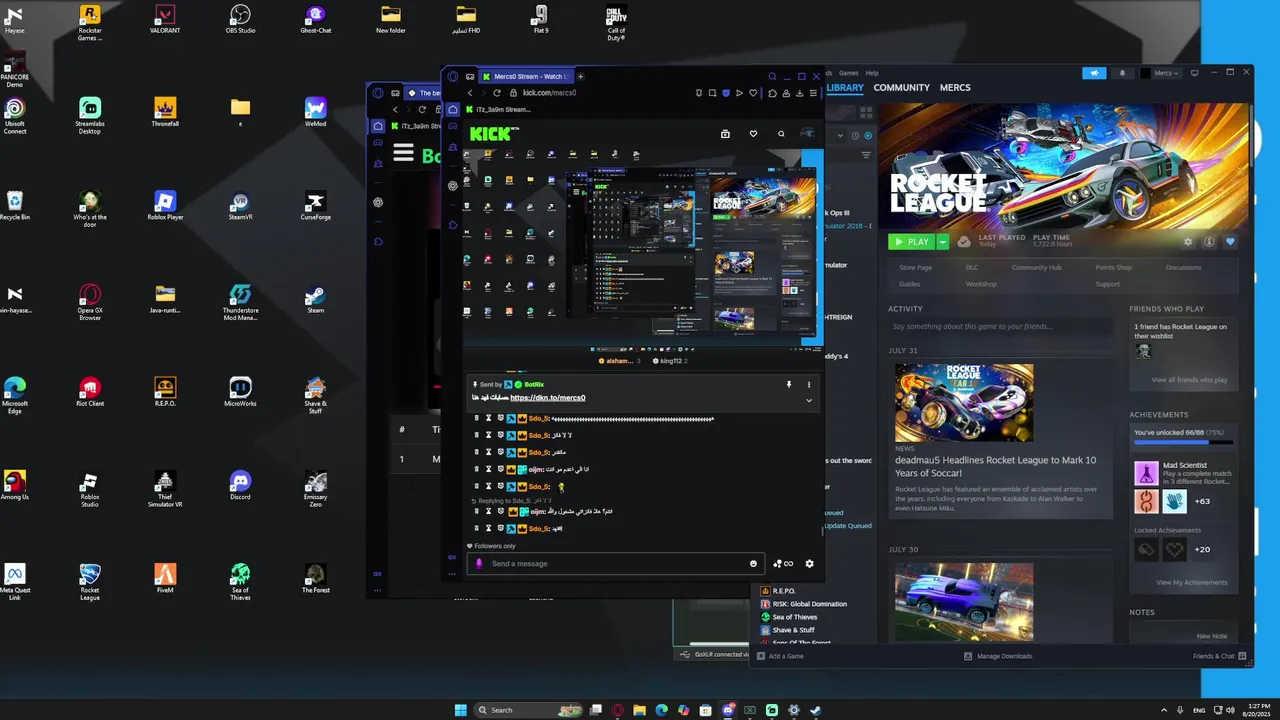Image resolution: width=1280 pixels, height=720 pixels.
Task: Click kick.com/mercs0 address bar
Action: coord(549,93)
